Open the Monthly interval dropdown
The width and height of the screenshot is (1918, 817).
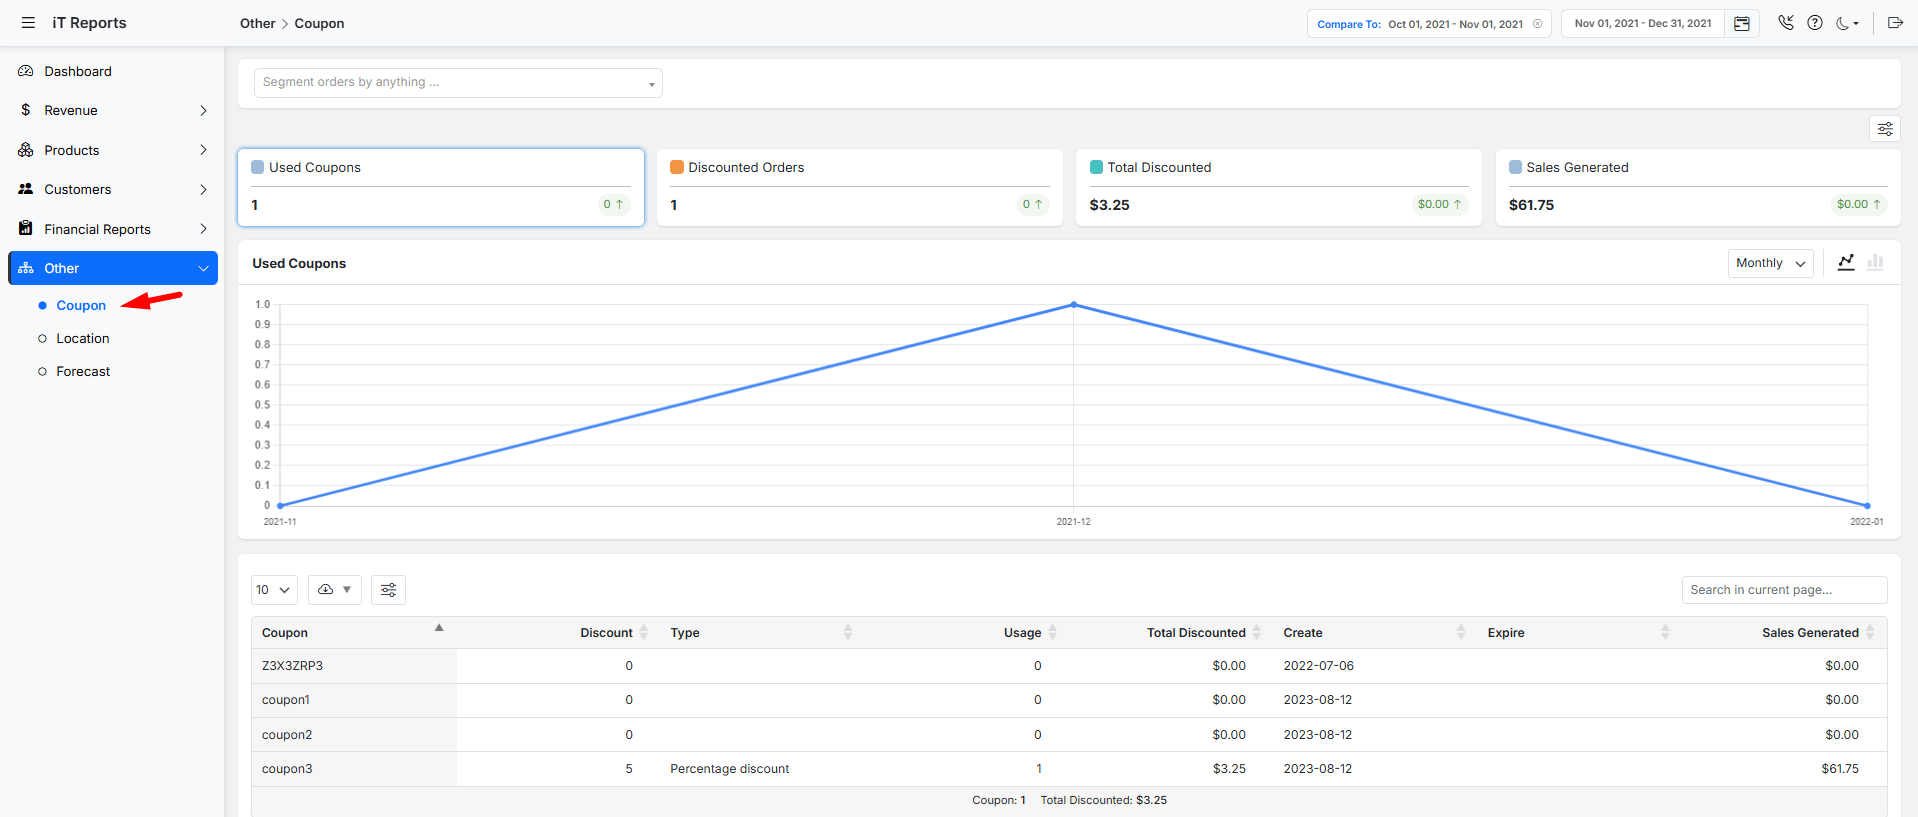[x=1770, y=263]
